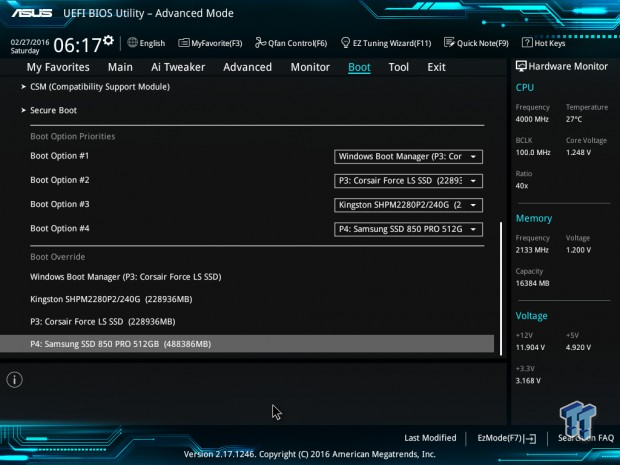Open Quick Note notepad icon
Viewport: 620px width, 465px height.
click(x=449, y=43)
